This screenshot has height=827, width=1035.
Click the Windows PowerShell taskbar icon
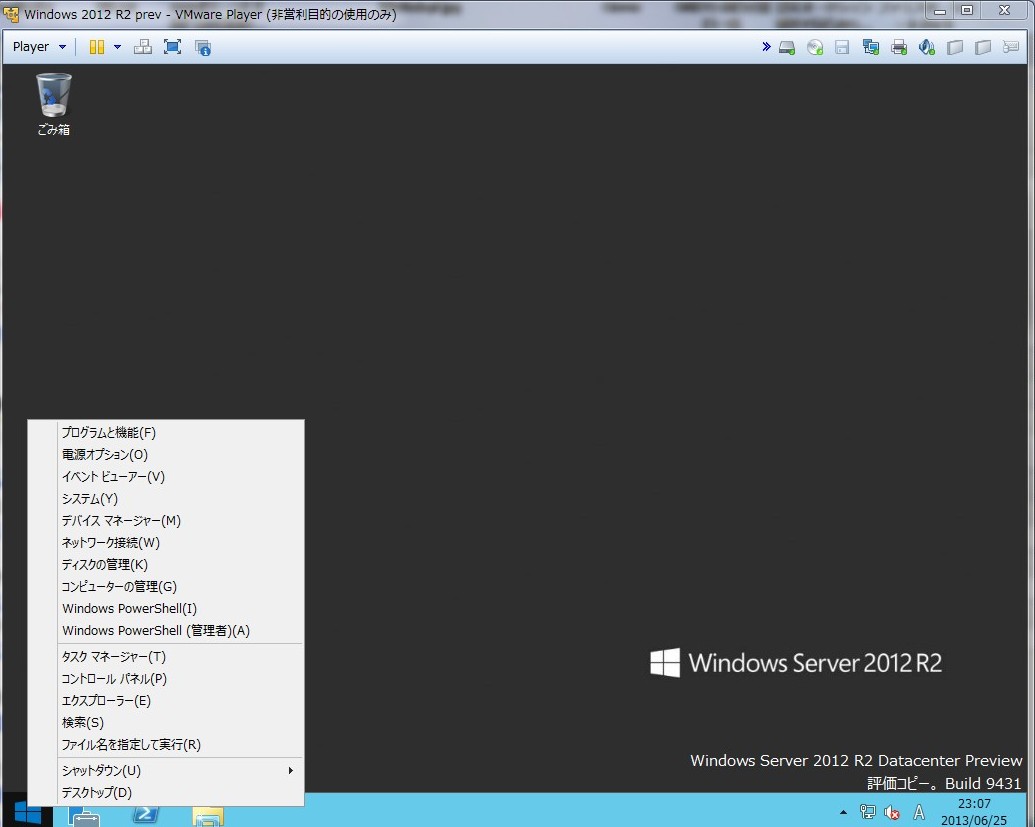click(146, 815)
